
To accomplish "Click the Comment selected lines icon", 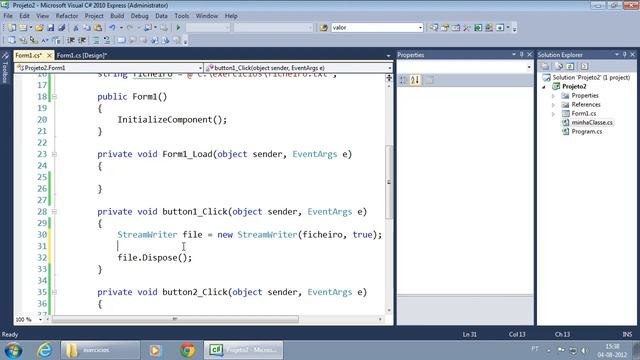I will [96, 40].
